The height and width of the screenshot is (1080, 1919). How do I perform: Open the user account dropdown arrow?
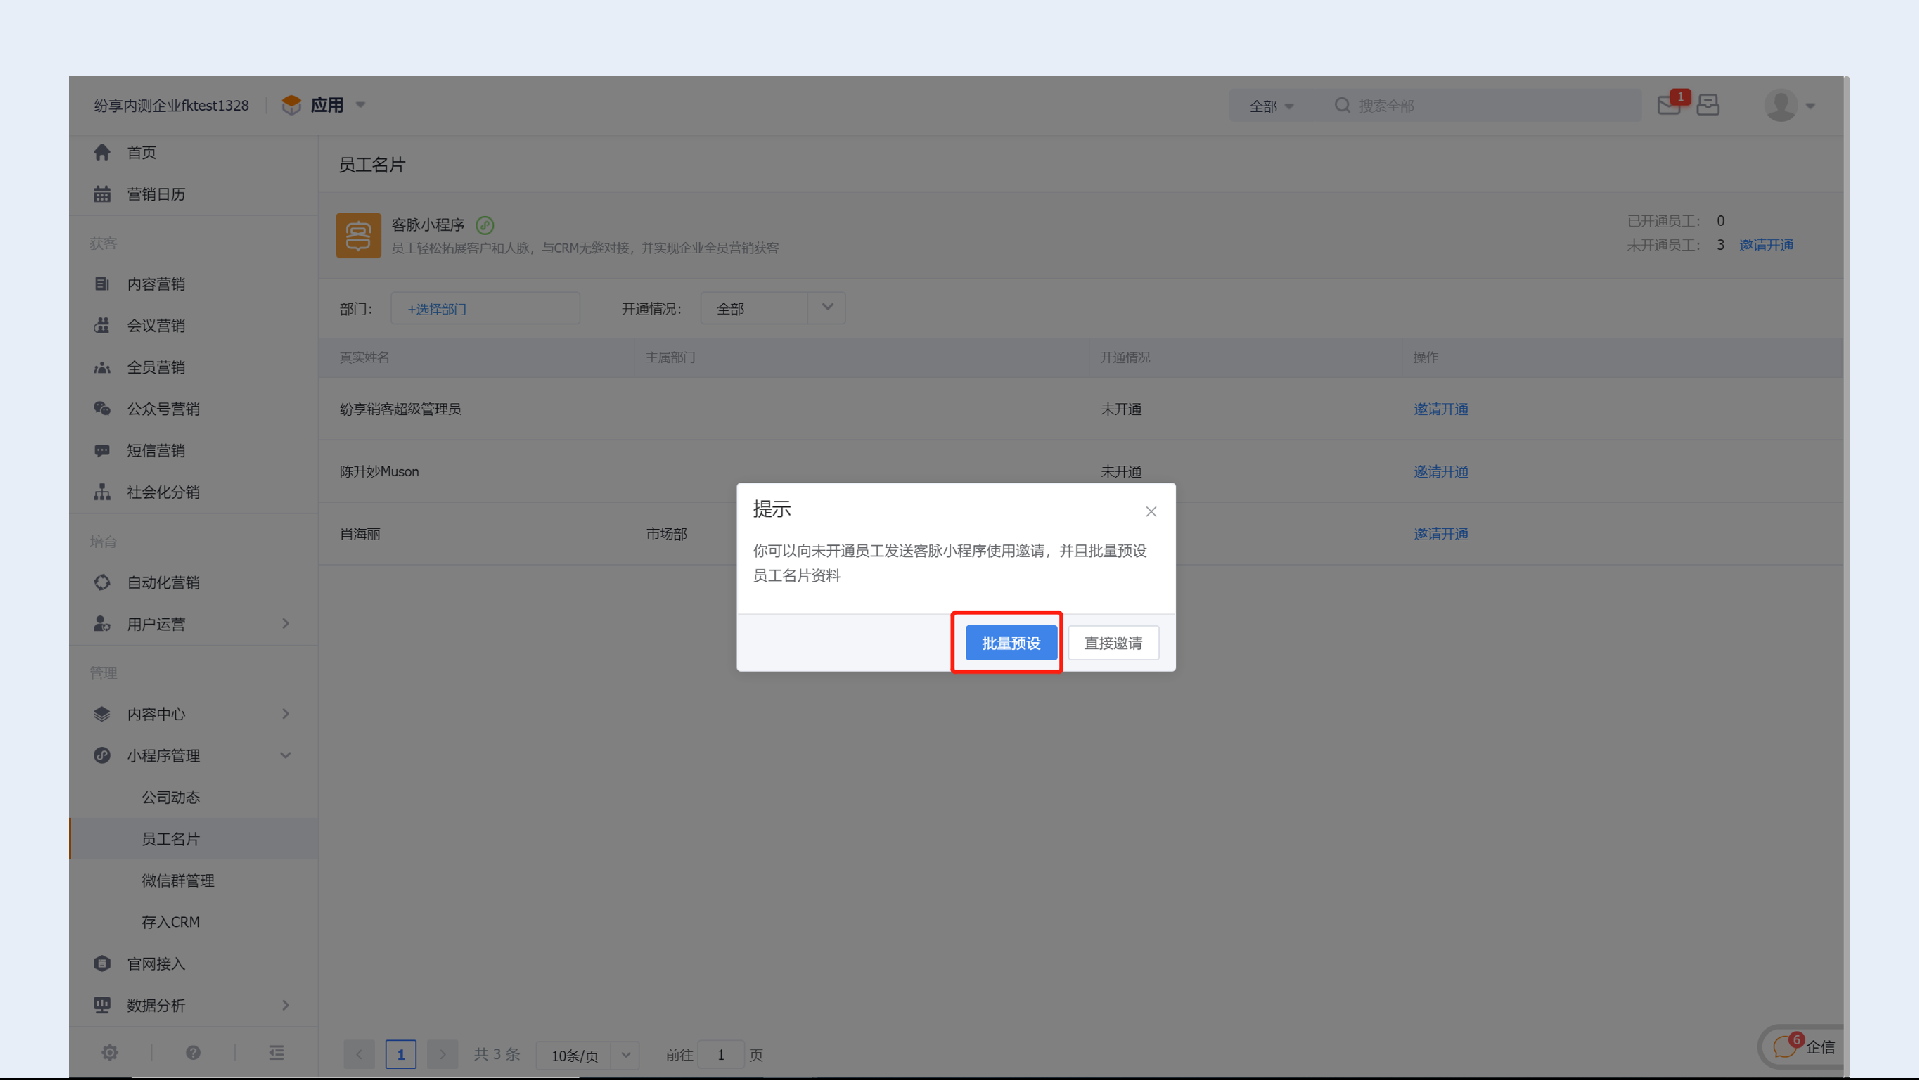click(x=1810, y=106)
